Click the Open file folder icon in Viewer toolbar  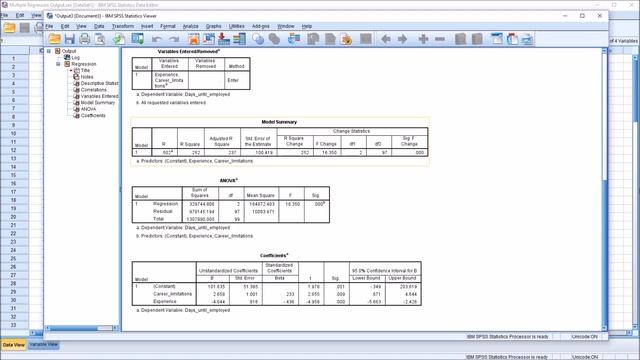point(54,39)
